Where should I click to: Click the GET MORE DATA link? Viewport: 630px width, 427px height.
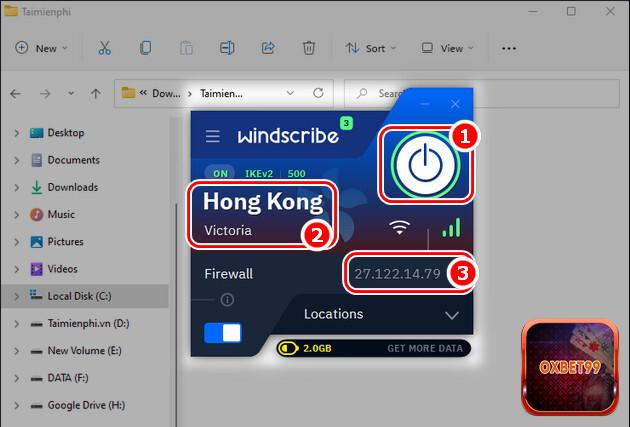425,348
